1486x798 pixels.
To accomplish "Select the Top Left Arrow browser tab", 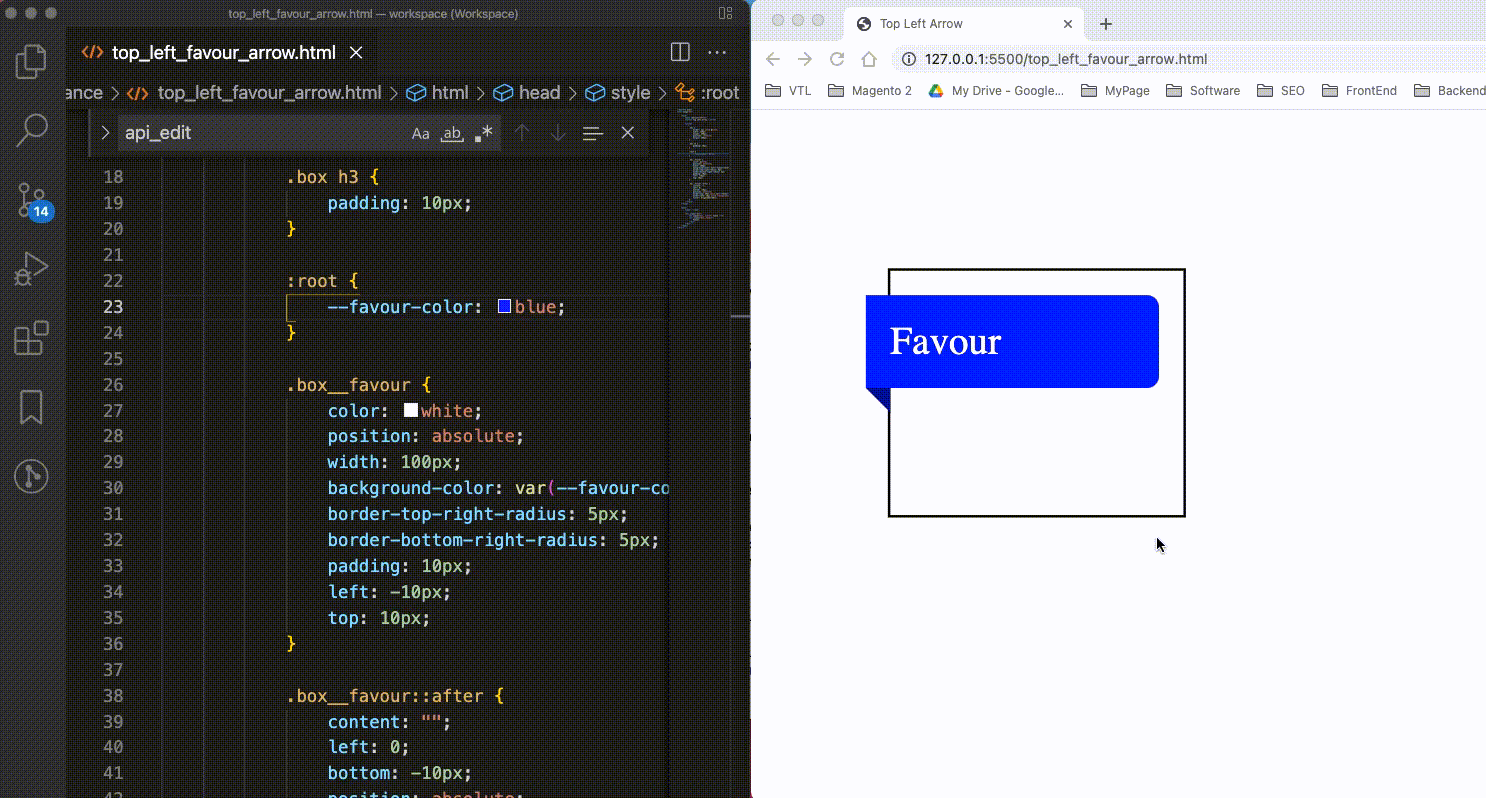I will tap(964, 24).
